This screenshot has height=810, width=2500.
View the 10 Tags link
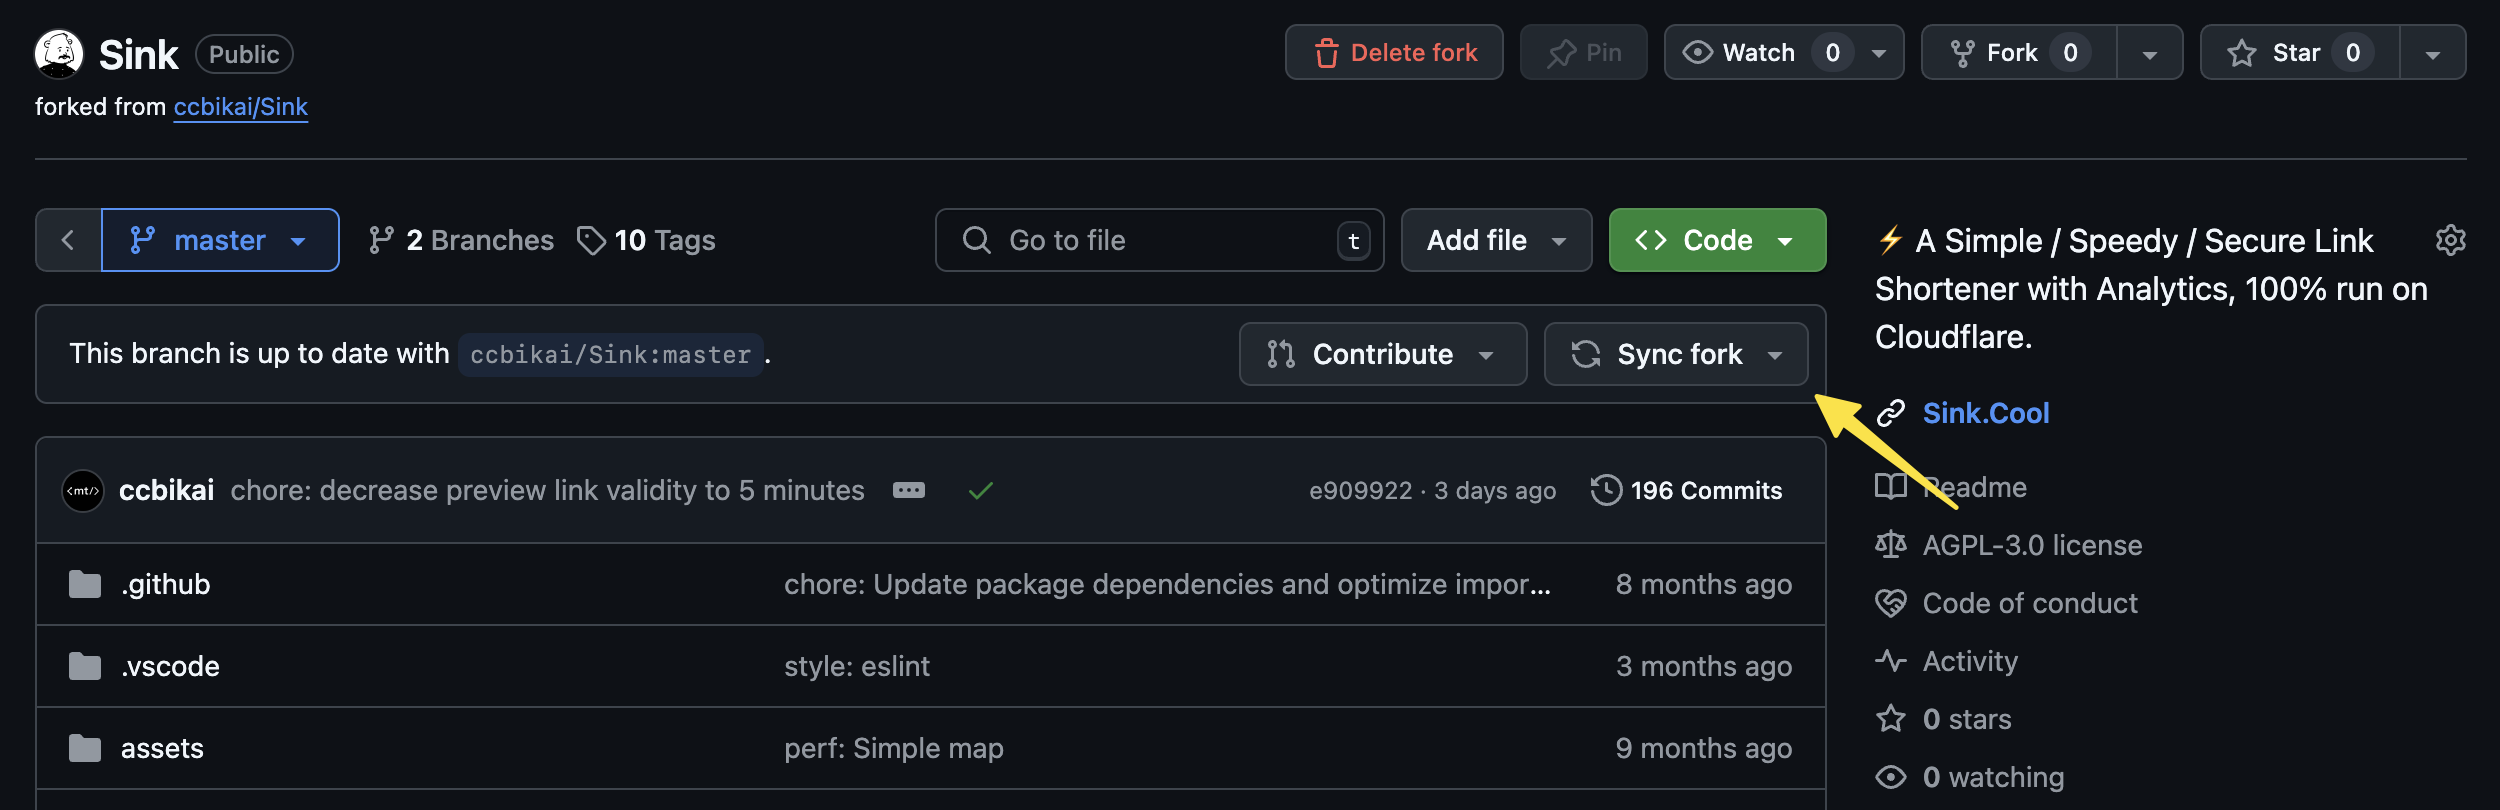646,240
